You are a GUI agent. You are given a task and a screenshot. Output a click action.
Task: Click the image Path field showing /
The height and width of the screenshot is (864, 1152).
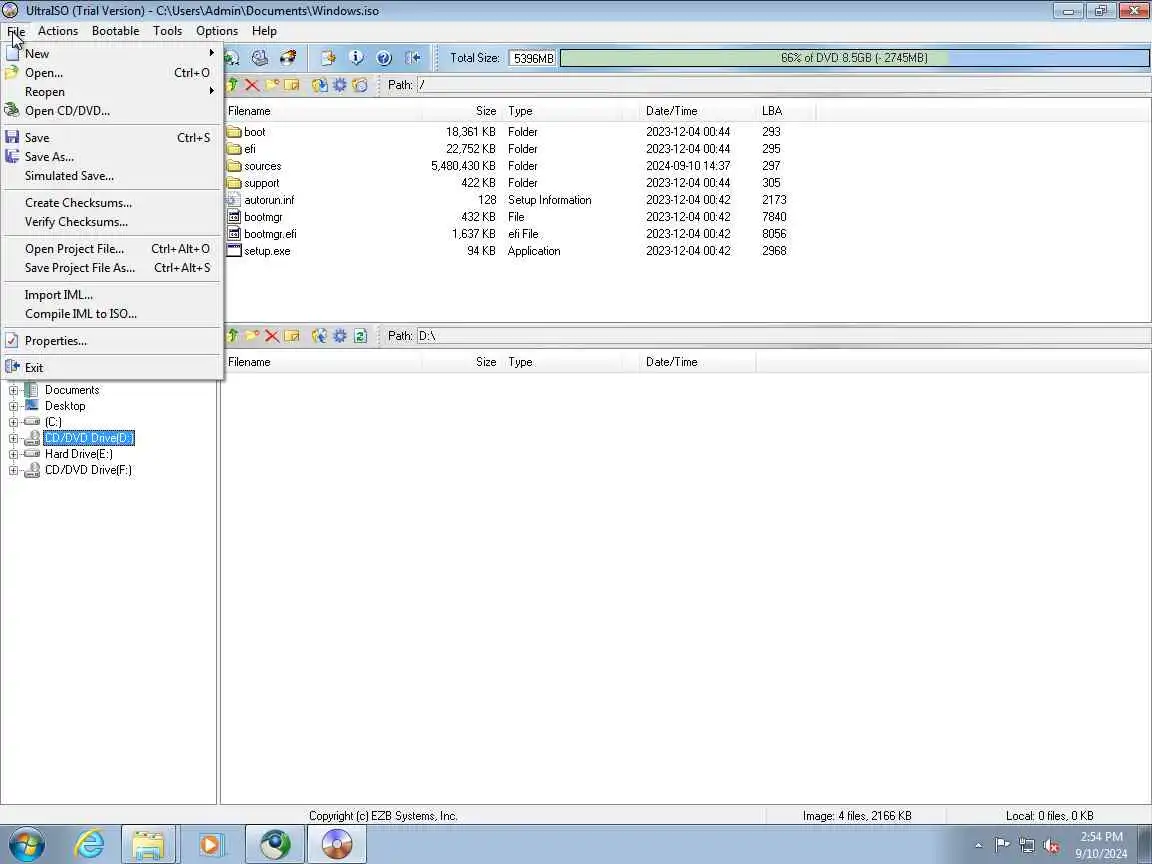pos(783,85)
